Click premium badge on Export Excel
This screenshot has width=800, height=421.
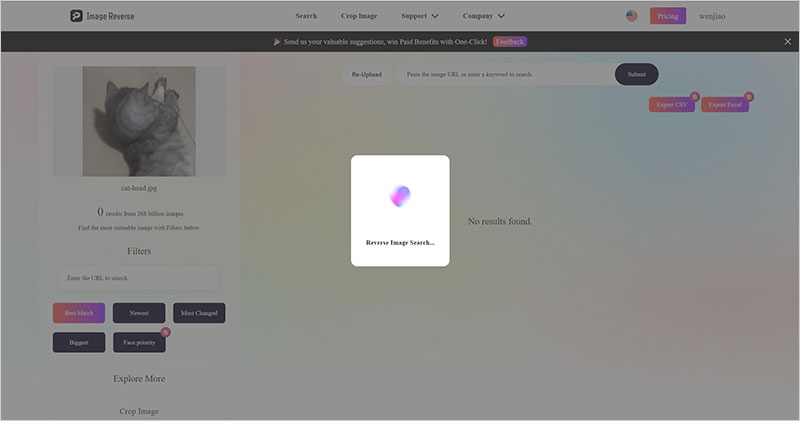pyautogui.click(x=748, y=96)
